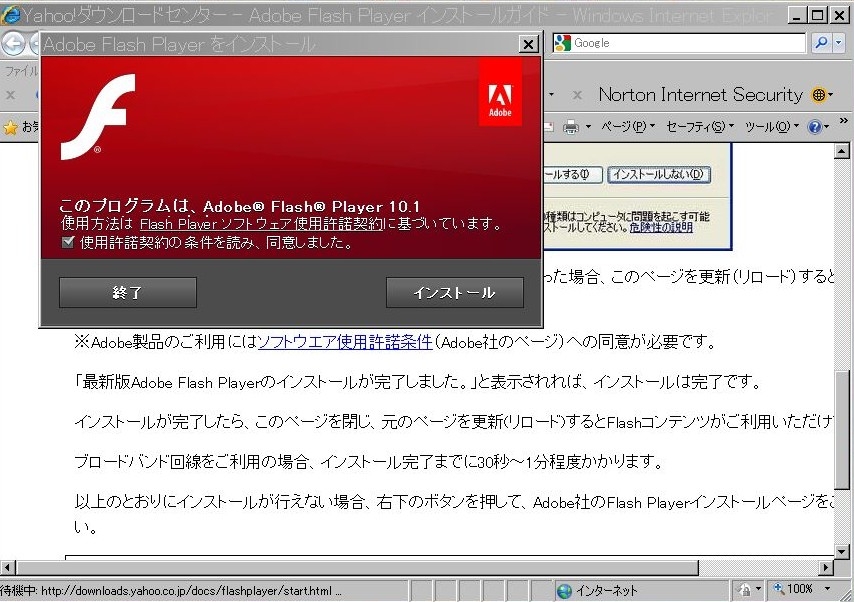854x602 pixels.
Task: Click the Internet Explorer title bar icon
Action: pyautogui.click(x=11, y=15)
